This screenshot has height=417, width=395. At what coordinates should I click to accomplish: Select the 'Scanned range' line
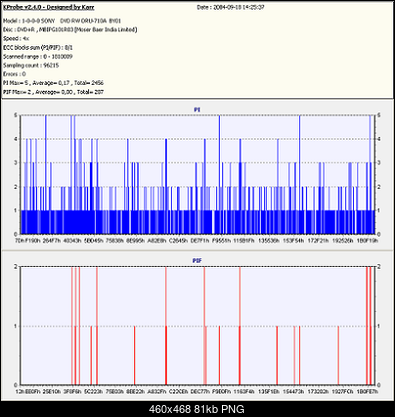point(38,57)
